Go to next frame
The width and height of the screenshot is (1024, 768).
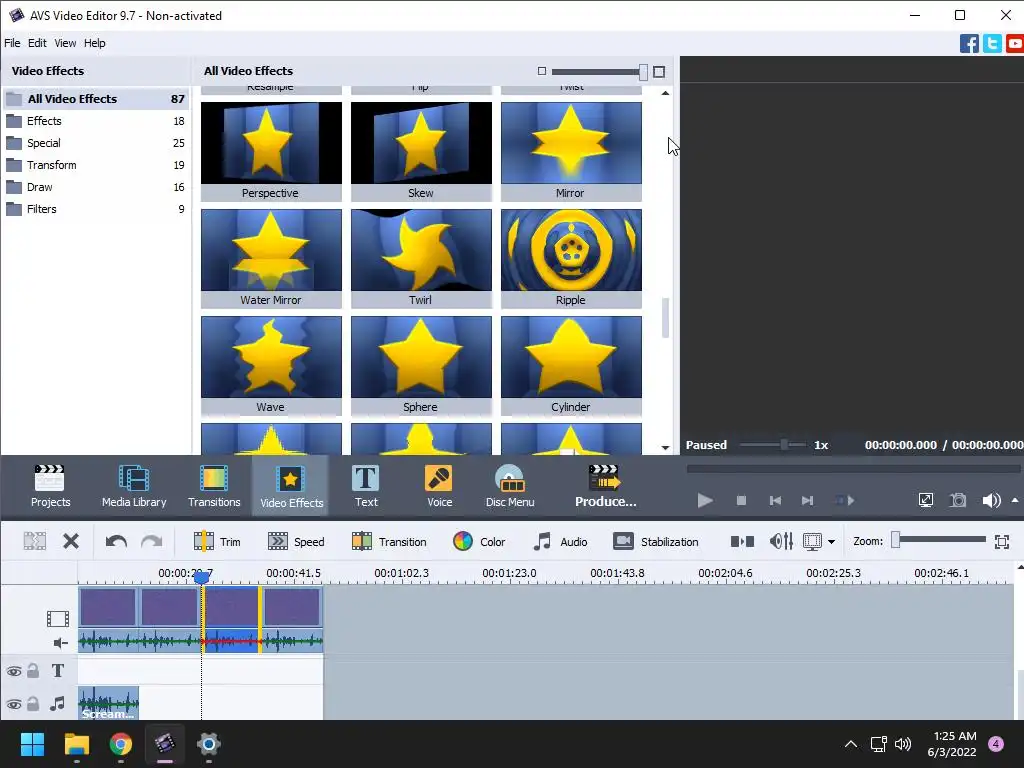pos(808,500)
